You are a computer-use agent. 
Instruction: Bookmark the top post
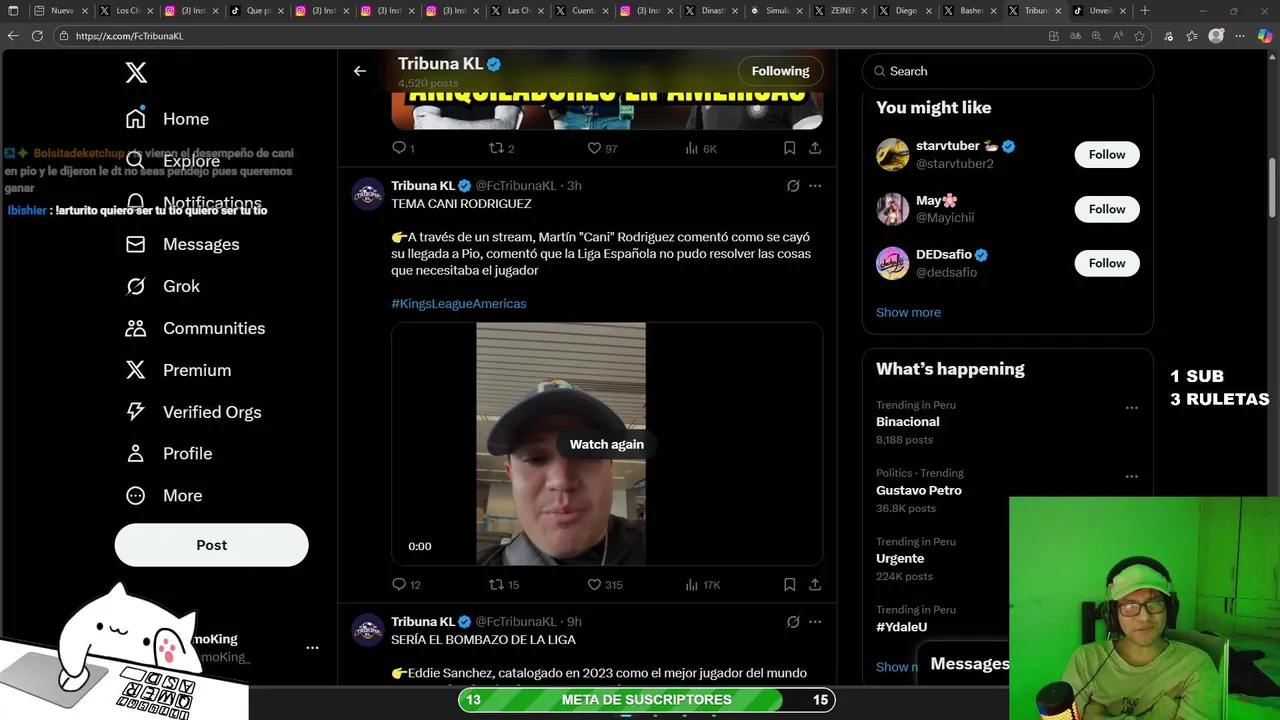pyautogui.click(x=789, y=148)
